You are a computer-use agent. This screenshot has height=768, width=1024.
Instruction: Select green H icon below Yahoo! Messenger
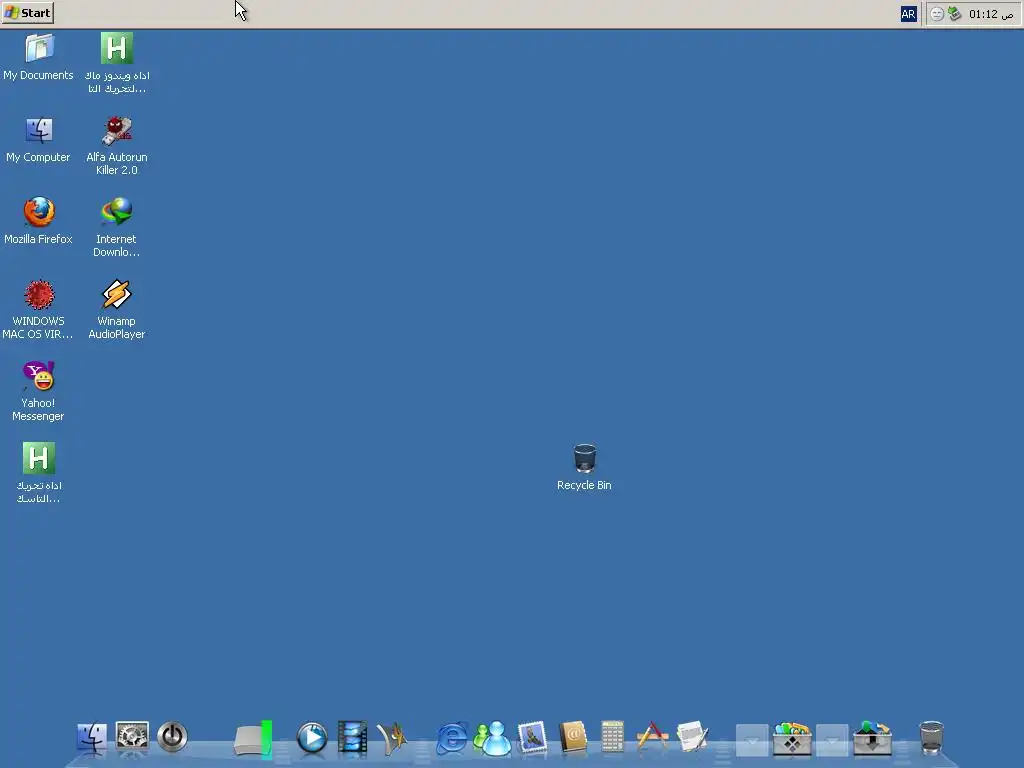(39, 458)
